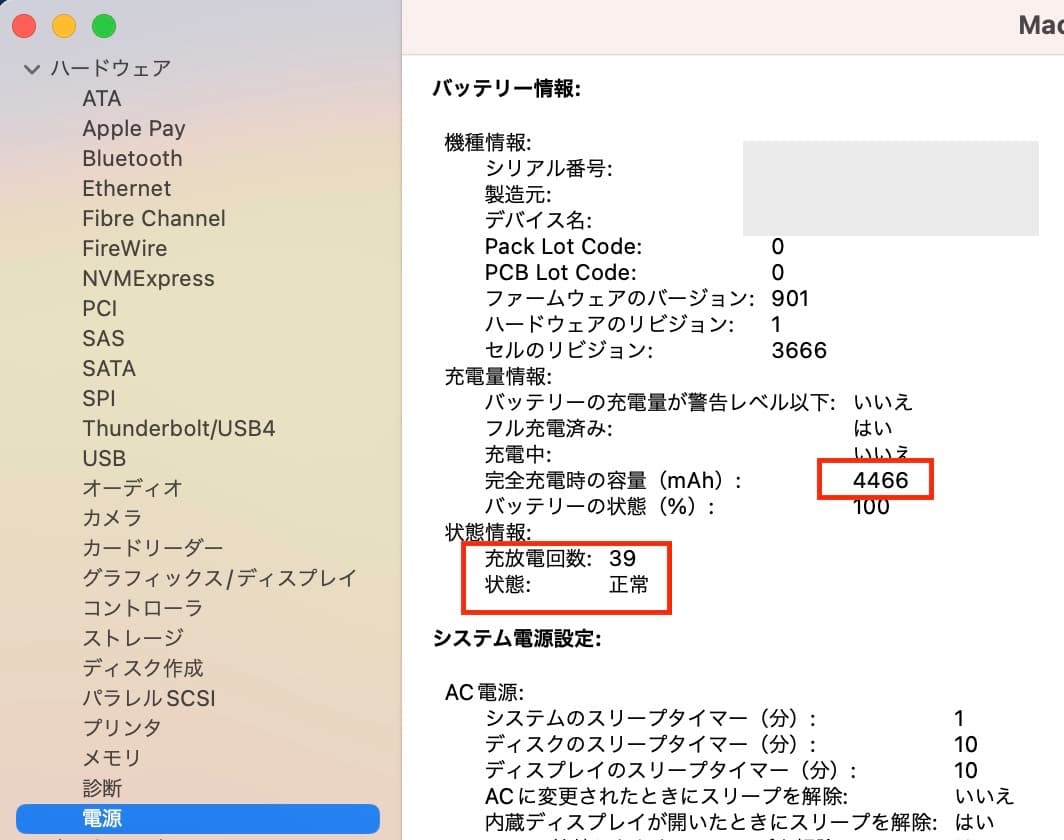Collapse the ハードウェア category
The image size is (1064, 840).
click(31, 68)
